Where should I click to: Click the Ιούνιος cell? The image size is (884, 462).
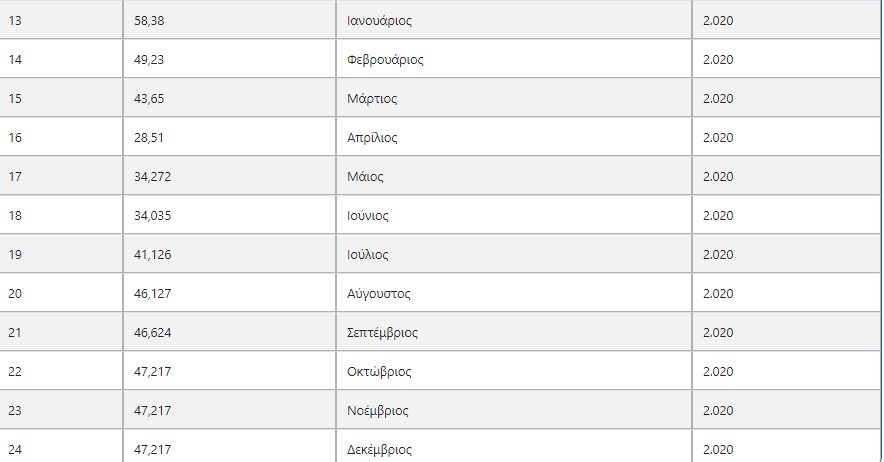[514, 215]
